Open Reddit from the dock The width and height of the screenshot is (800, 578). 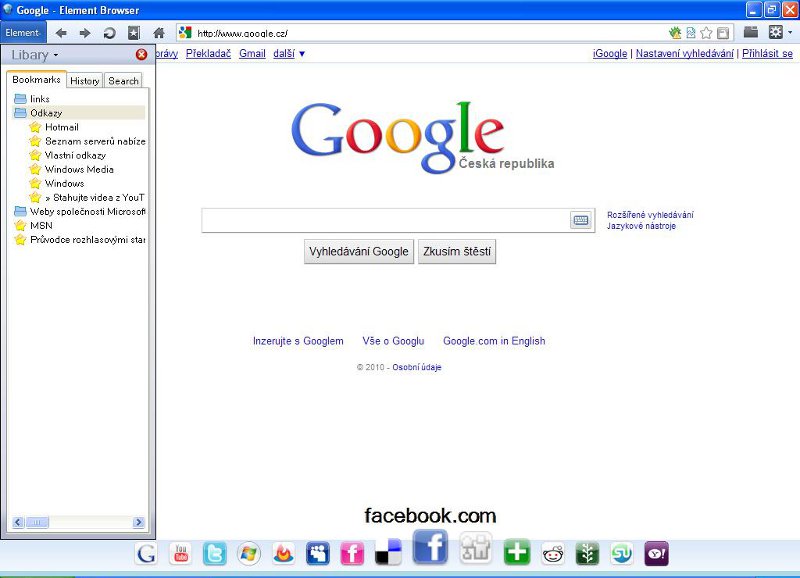coord(553,554)
